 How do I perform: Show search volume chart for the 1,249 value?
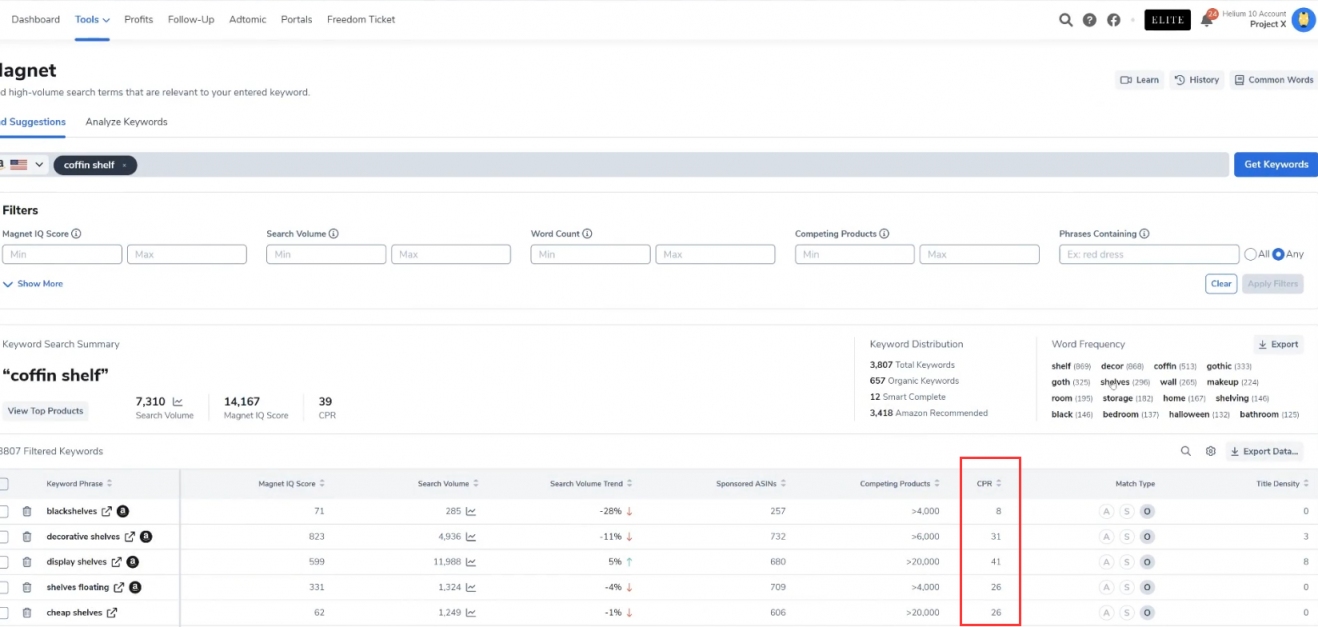pyautogui.click(x=471, y=613)
